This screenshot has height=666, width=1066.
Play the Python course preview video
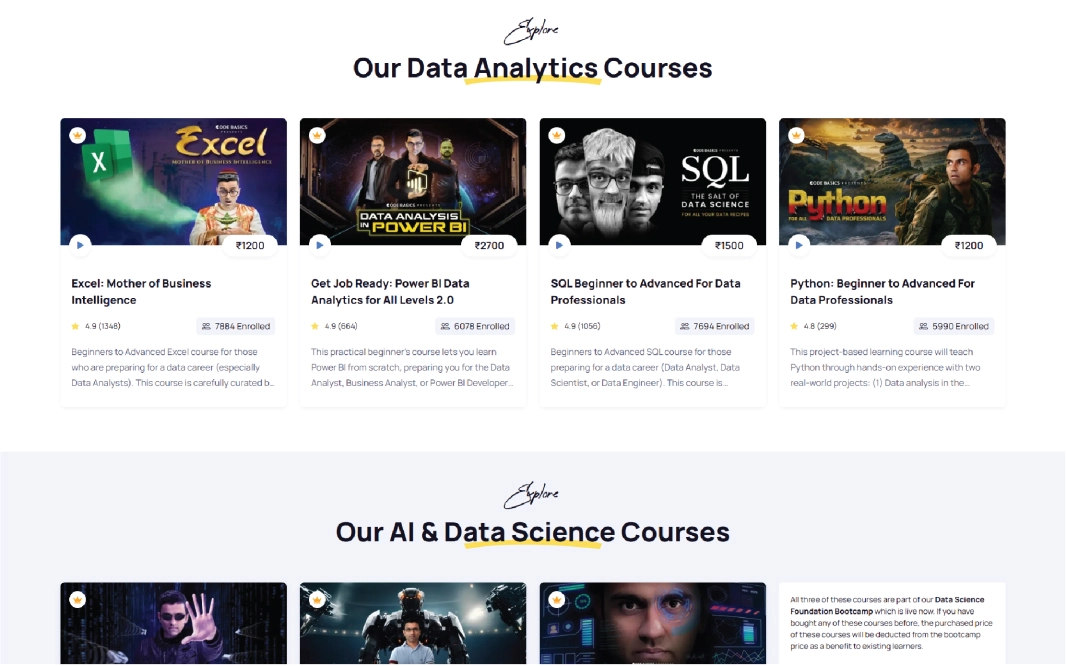pyautogui.click(x=798, y=244)
